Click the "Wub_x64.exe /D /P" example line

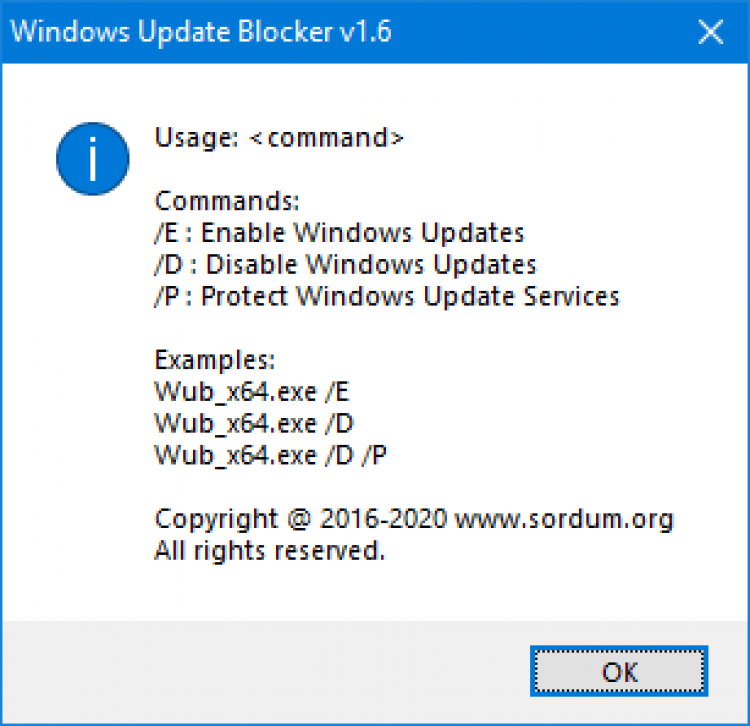tap(271, 455)
